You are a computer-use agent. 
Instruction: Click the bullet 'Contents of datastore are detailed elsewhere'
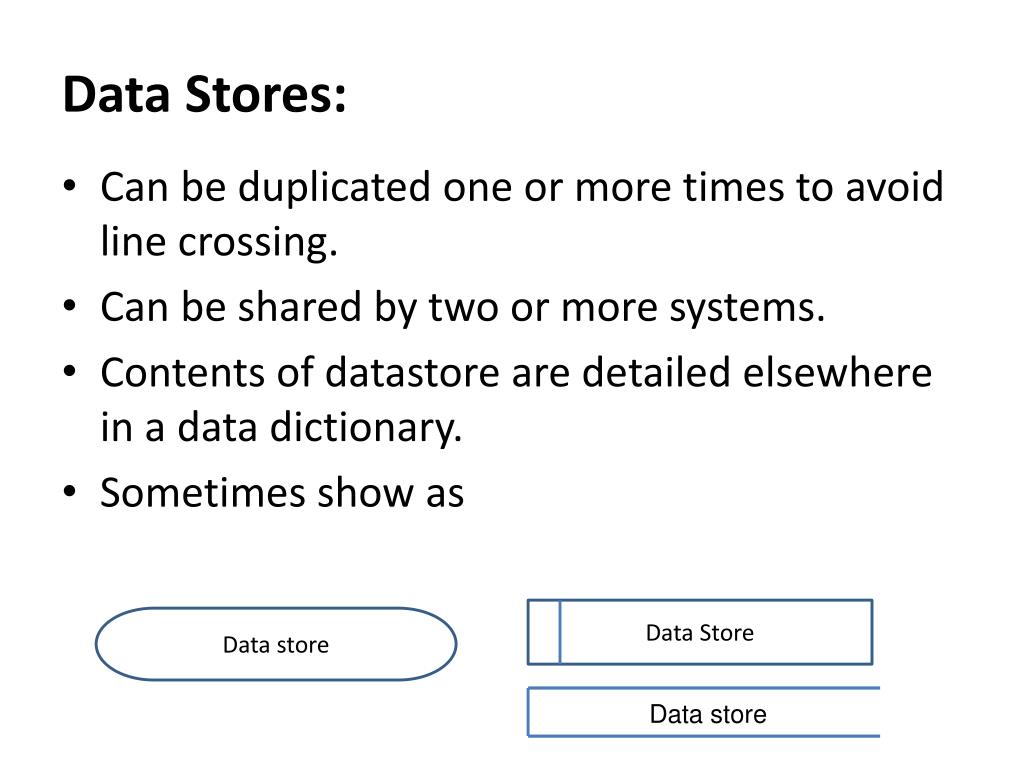tap(516, 373)
